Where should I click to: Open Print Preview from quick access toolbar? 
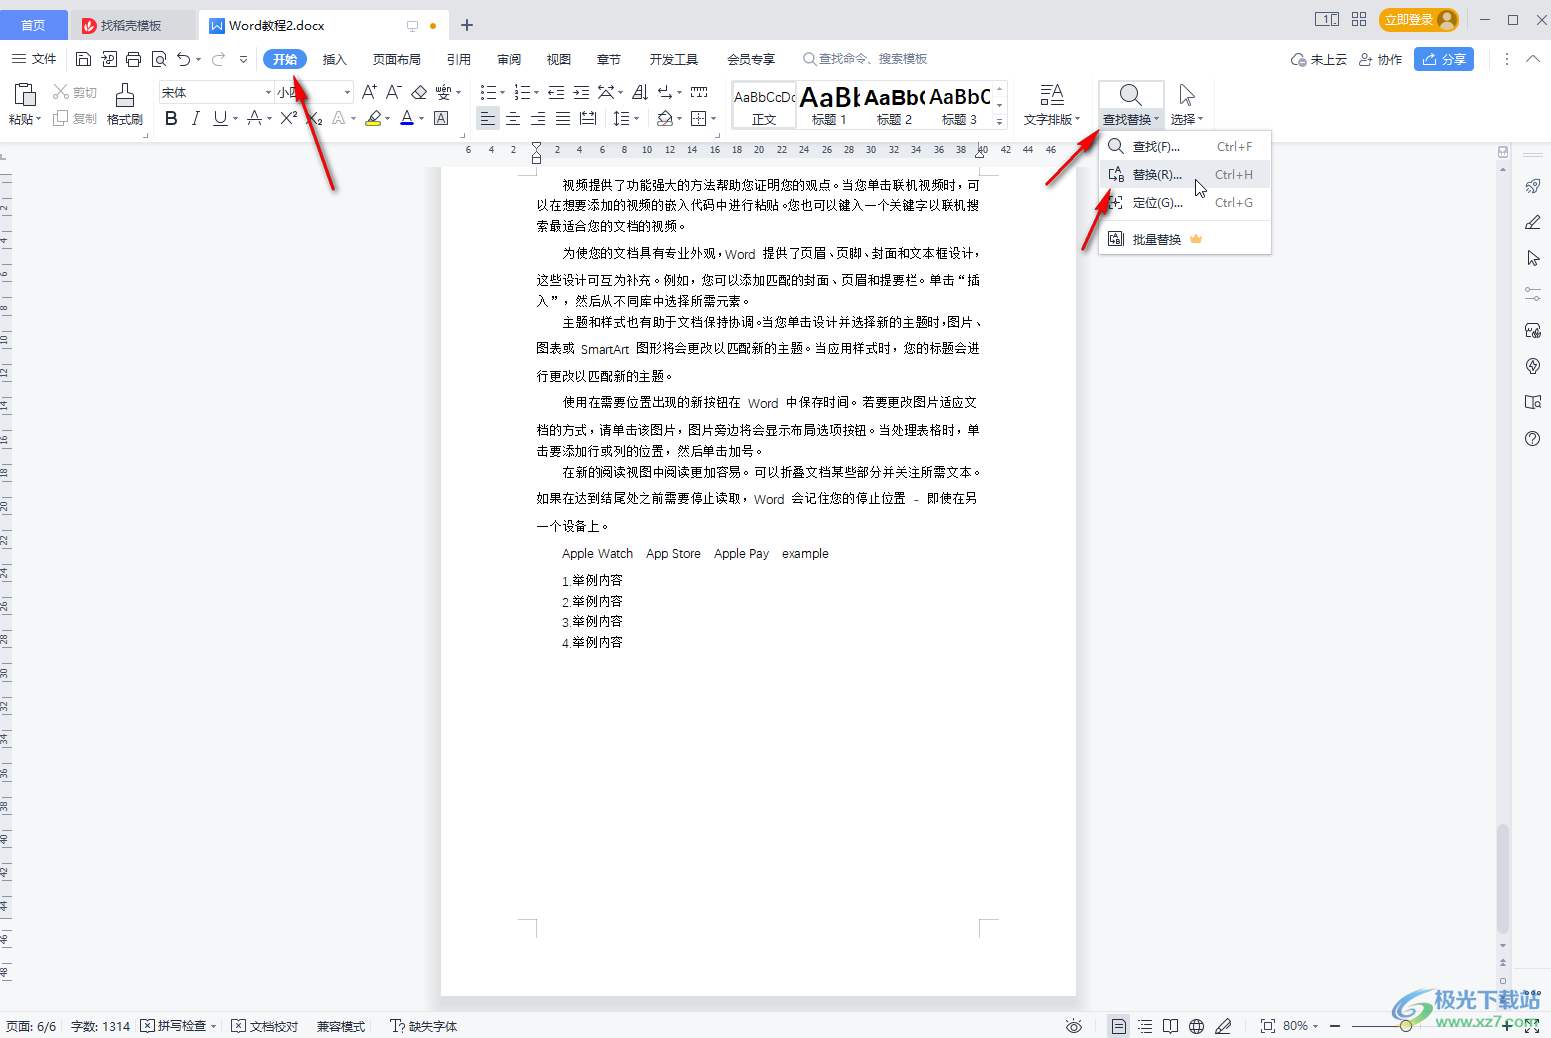pyautogui.click(x=158, y=59)
